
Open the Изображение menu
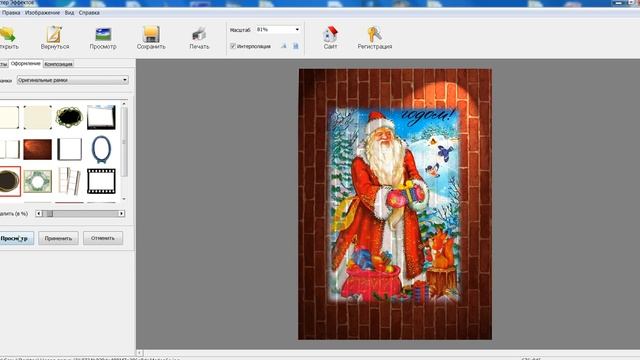(x=42, y=13)
